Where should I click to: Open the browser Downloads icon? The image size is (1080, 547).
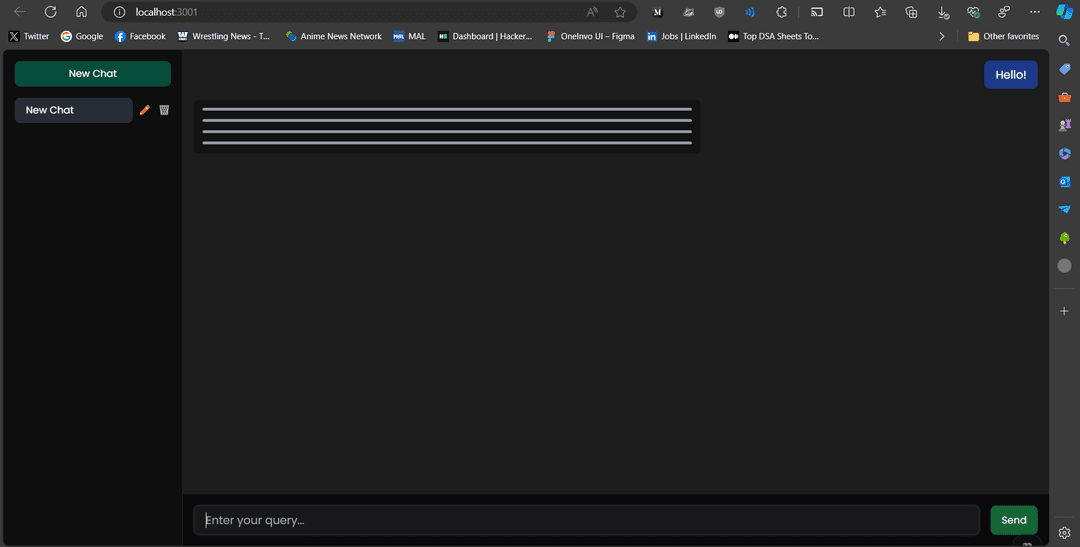pyautogui.click(x=942, y=12)
